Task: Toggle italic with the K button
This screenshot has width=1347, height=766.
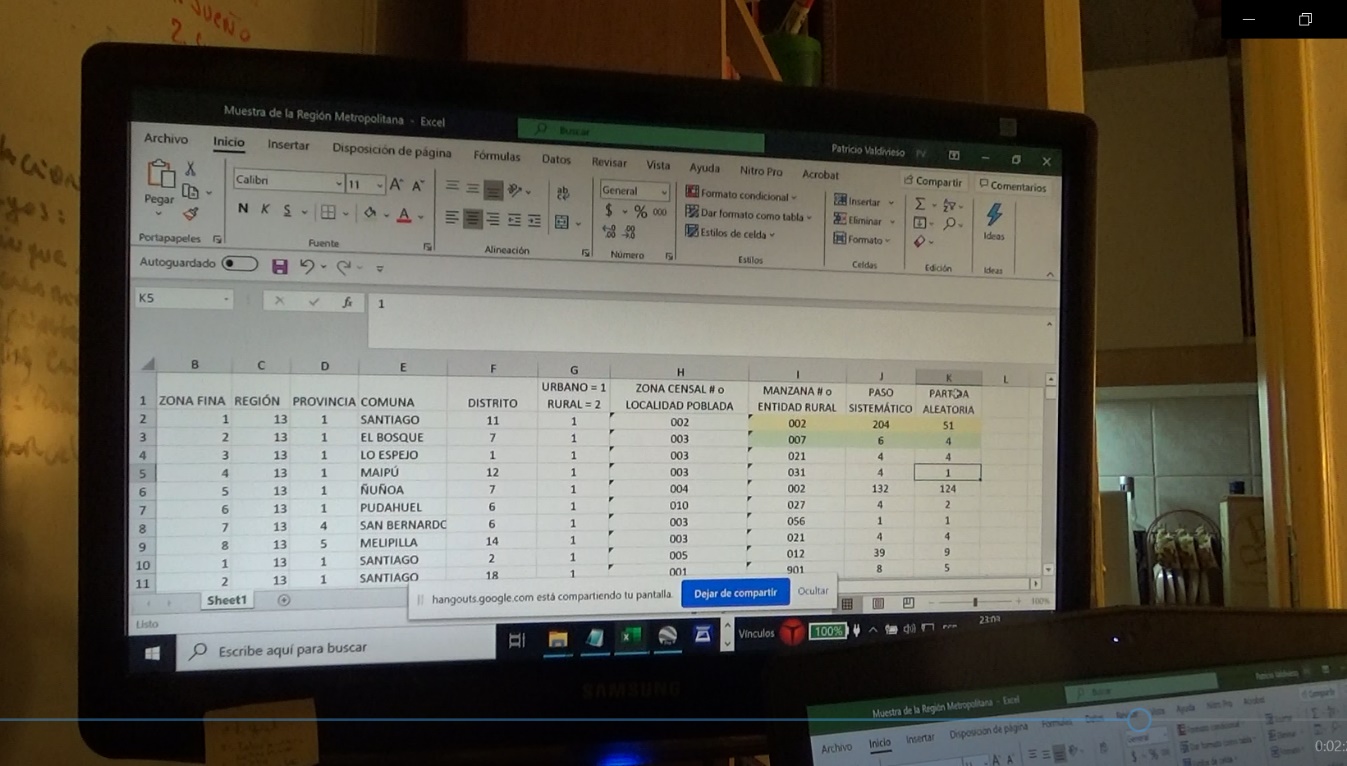Action: point(265,209)
